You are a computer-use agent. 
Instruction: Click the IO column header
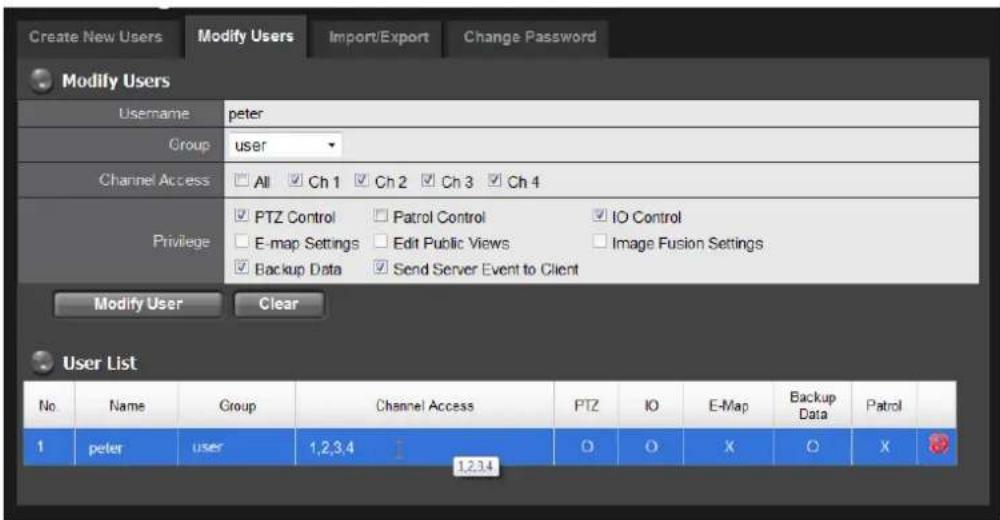click(651, 406)
